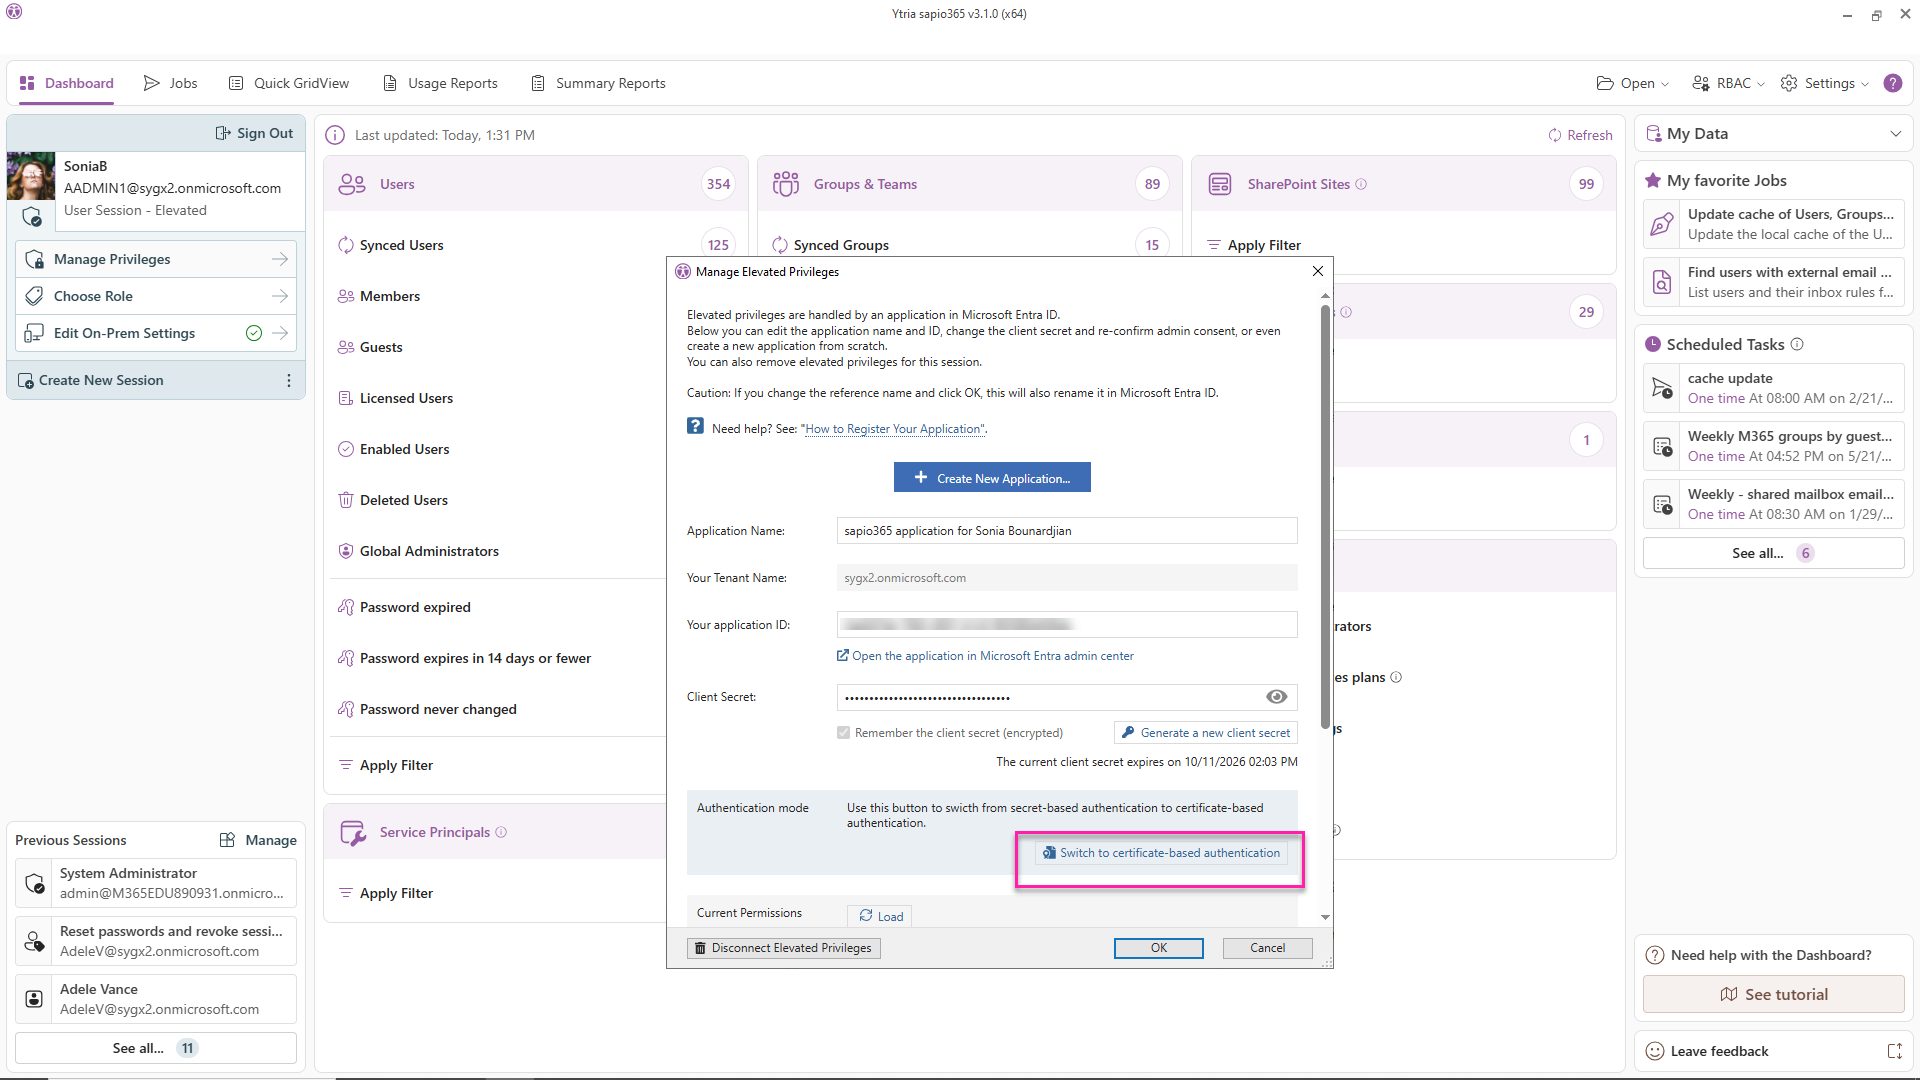Click the SoniaB profile photo
This screenshot has height=1080, width=1920.
click(x=31, y=176)
